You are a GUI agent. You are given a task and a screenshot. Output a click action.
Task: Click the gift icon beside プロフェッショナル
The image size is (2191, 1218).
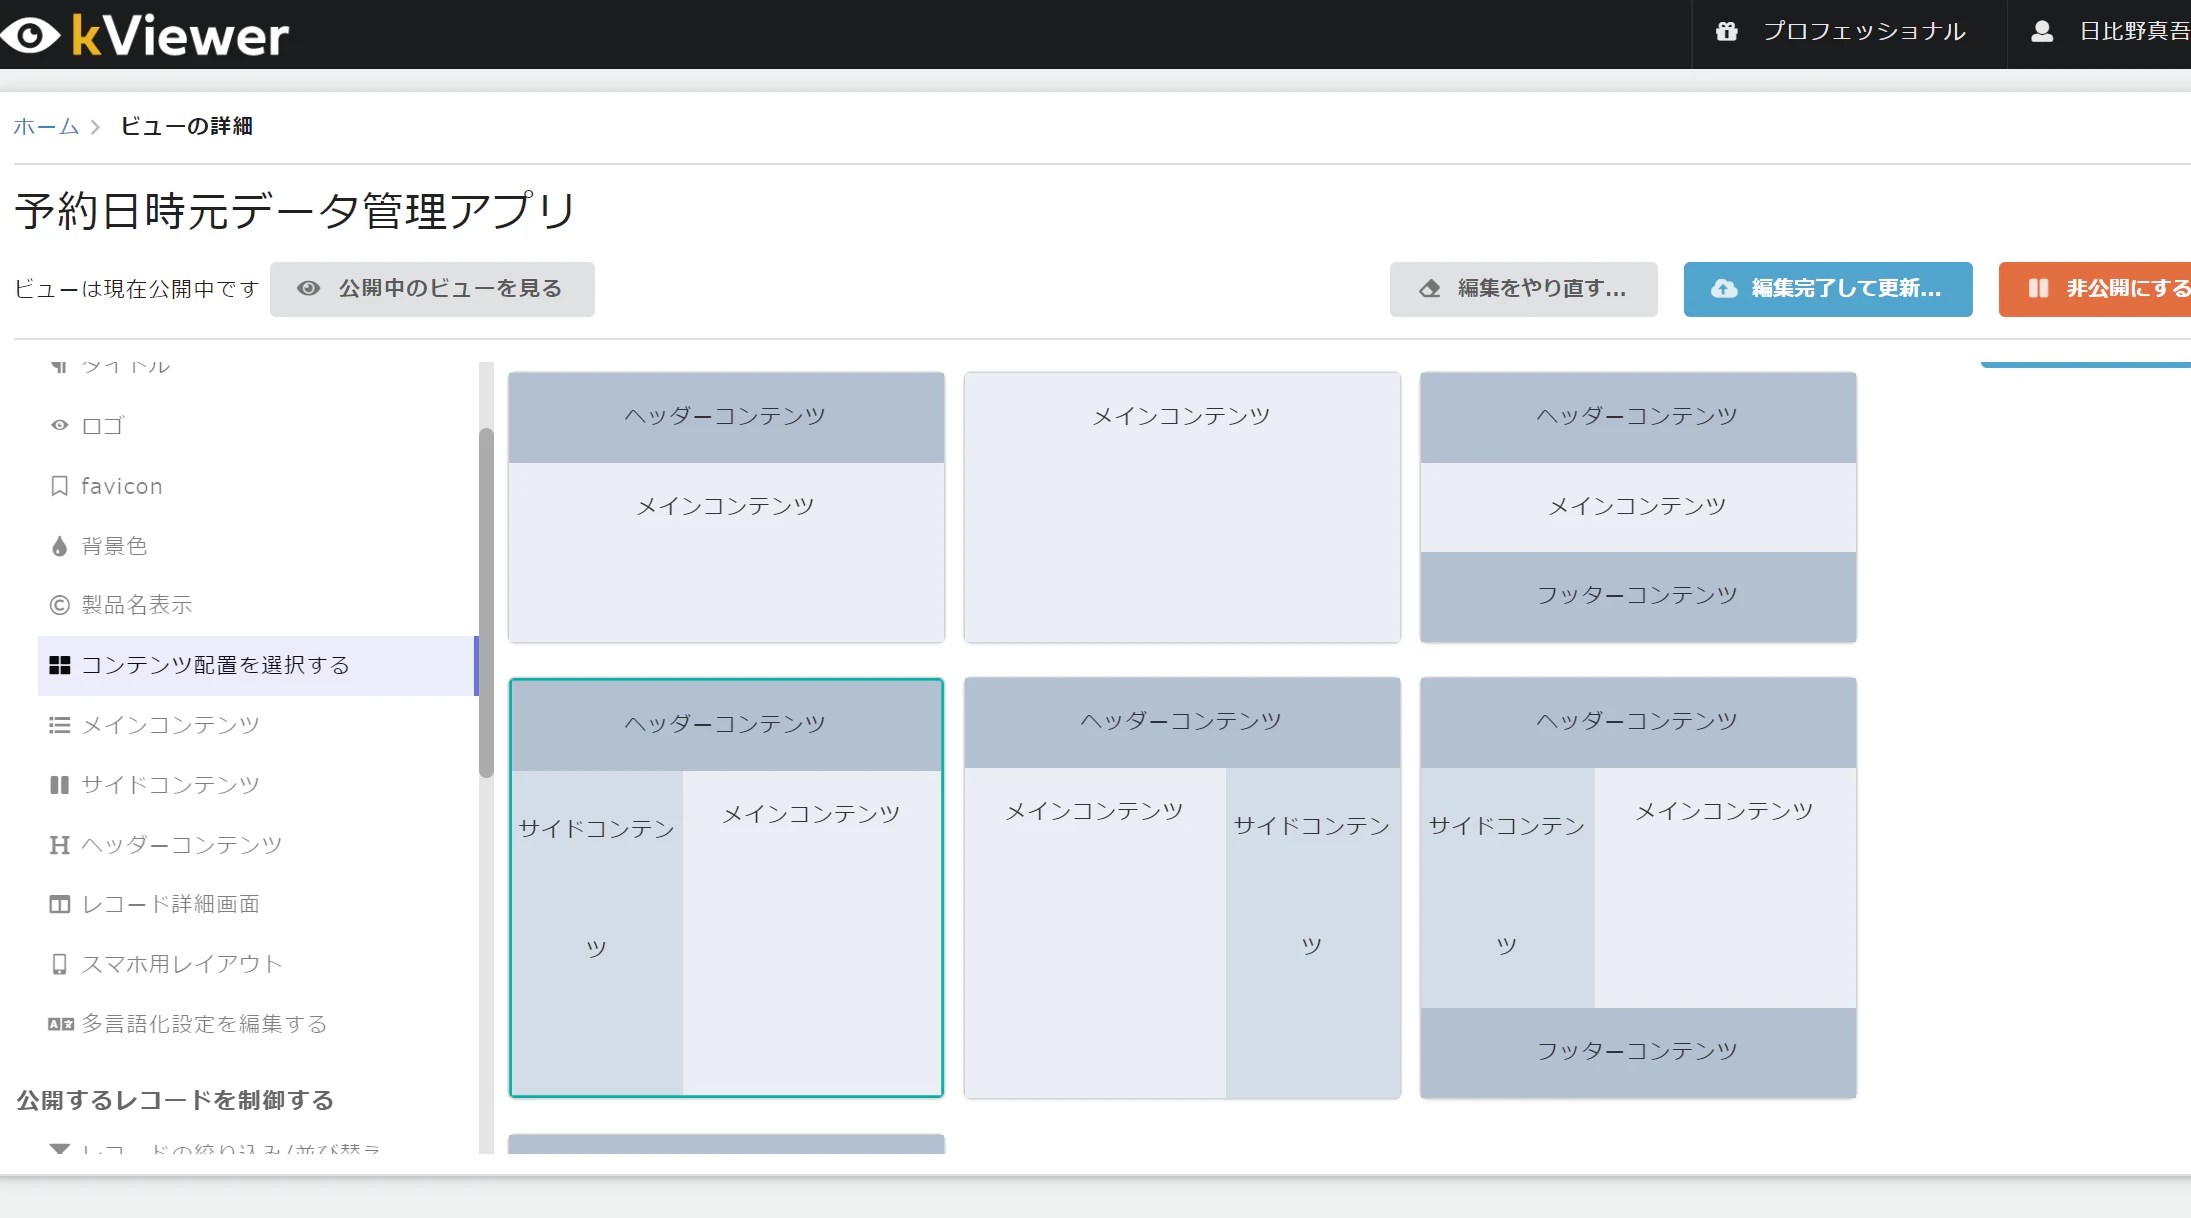1726,31
